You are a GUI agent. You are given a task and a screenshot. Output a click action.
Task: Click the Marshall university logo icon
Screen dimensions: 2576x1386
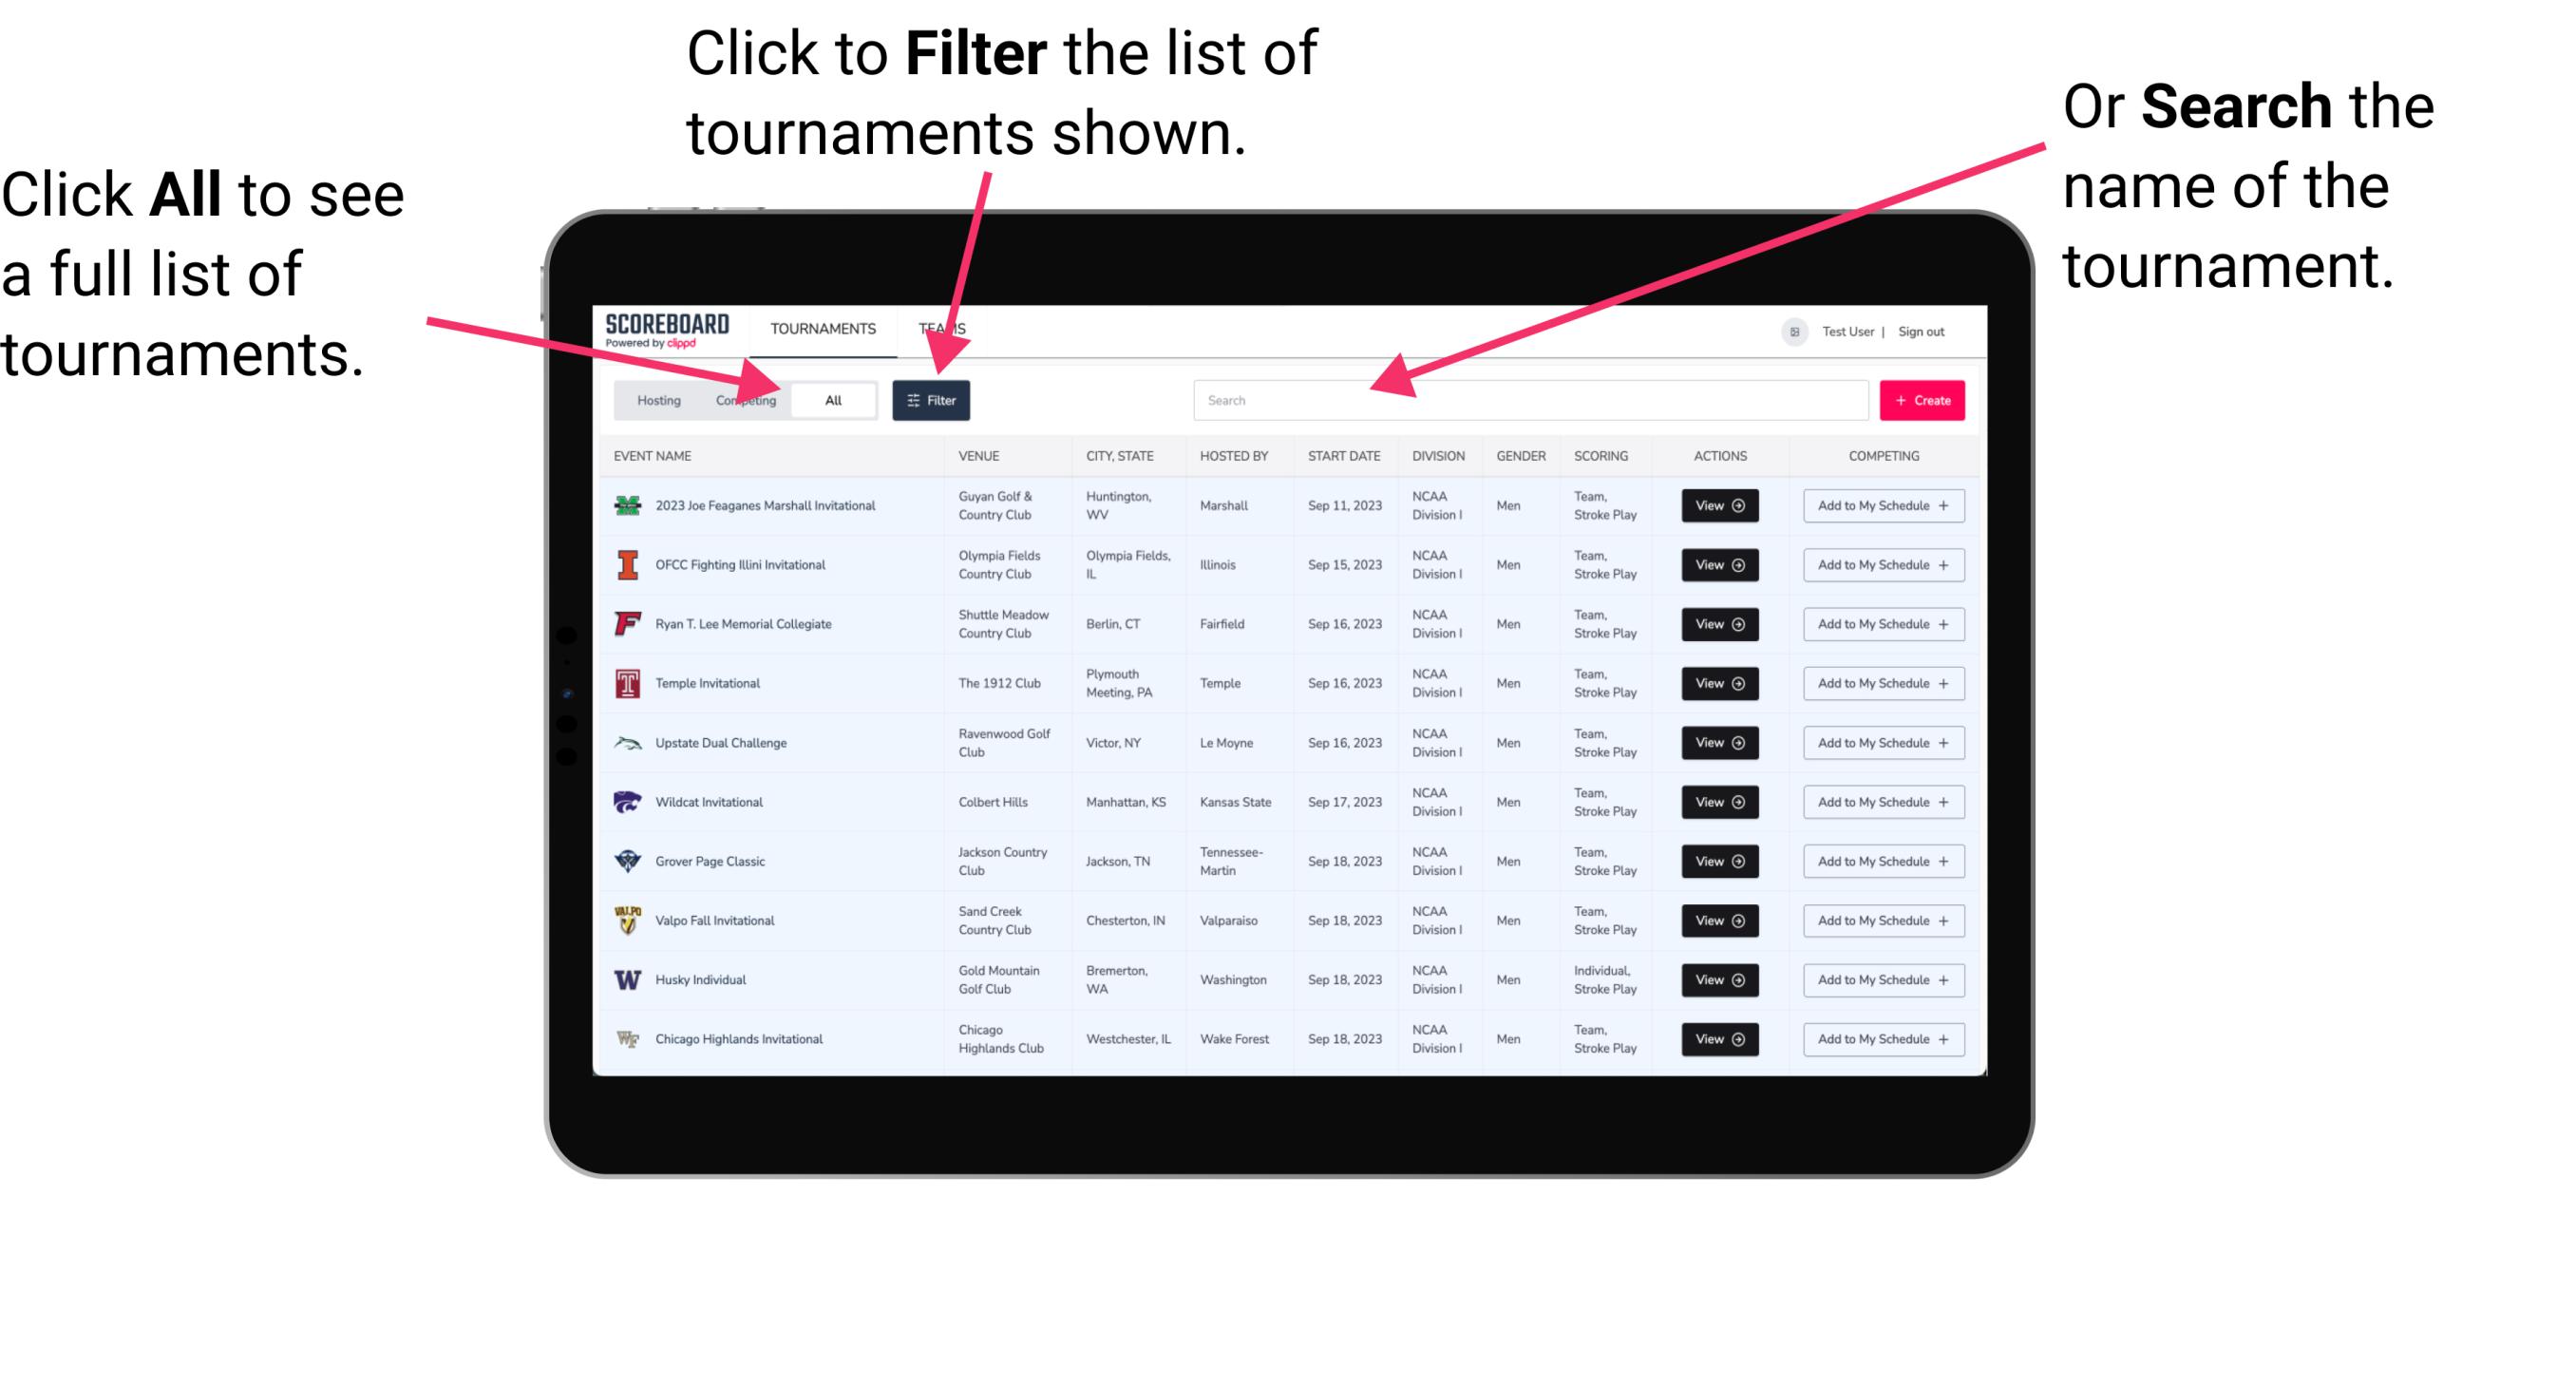coord(626,507)
